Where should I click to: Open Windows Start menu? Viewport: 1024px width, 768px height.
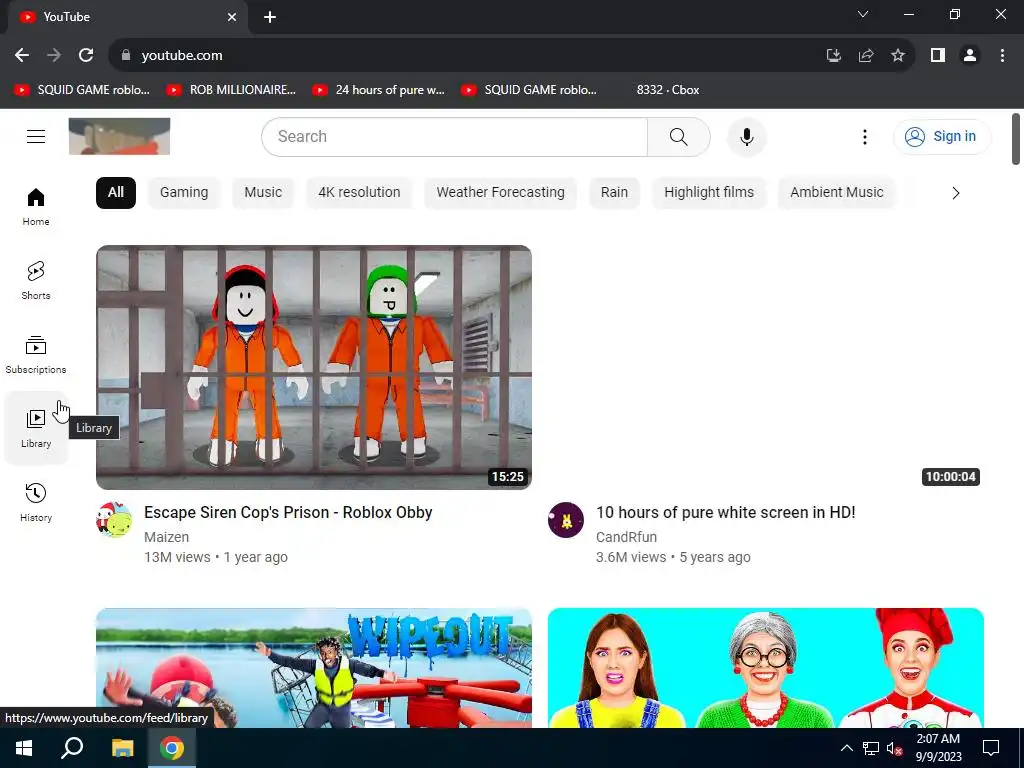pyautogui.click(x=24, y=748)
